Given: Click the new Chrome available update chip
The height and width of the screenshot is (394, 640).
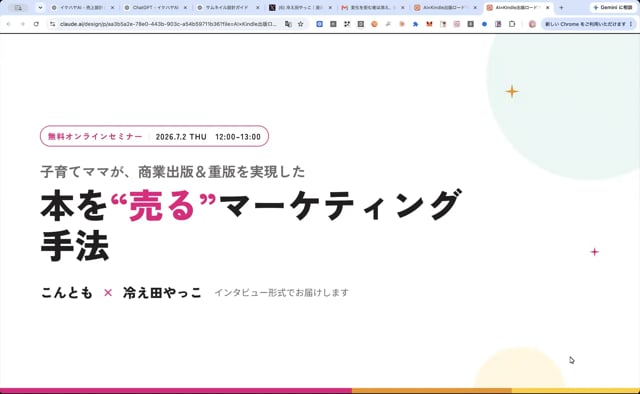Looking at the screenshot, I should pos(588,24).
